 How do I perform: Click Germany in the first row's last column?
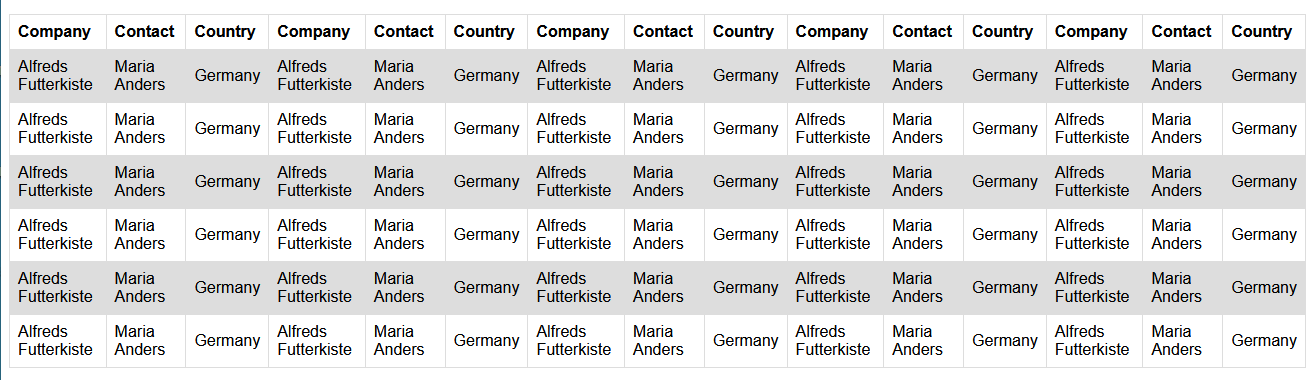pyautogui.click(x=1264, y=75)
